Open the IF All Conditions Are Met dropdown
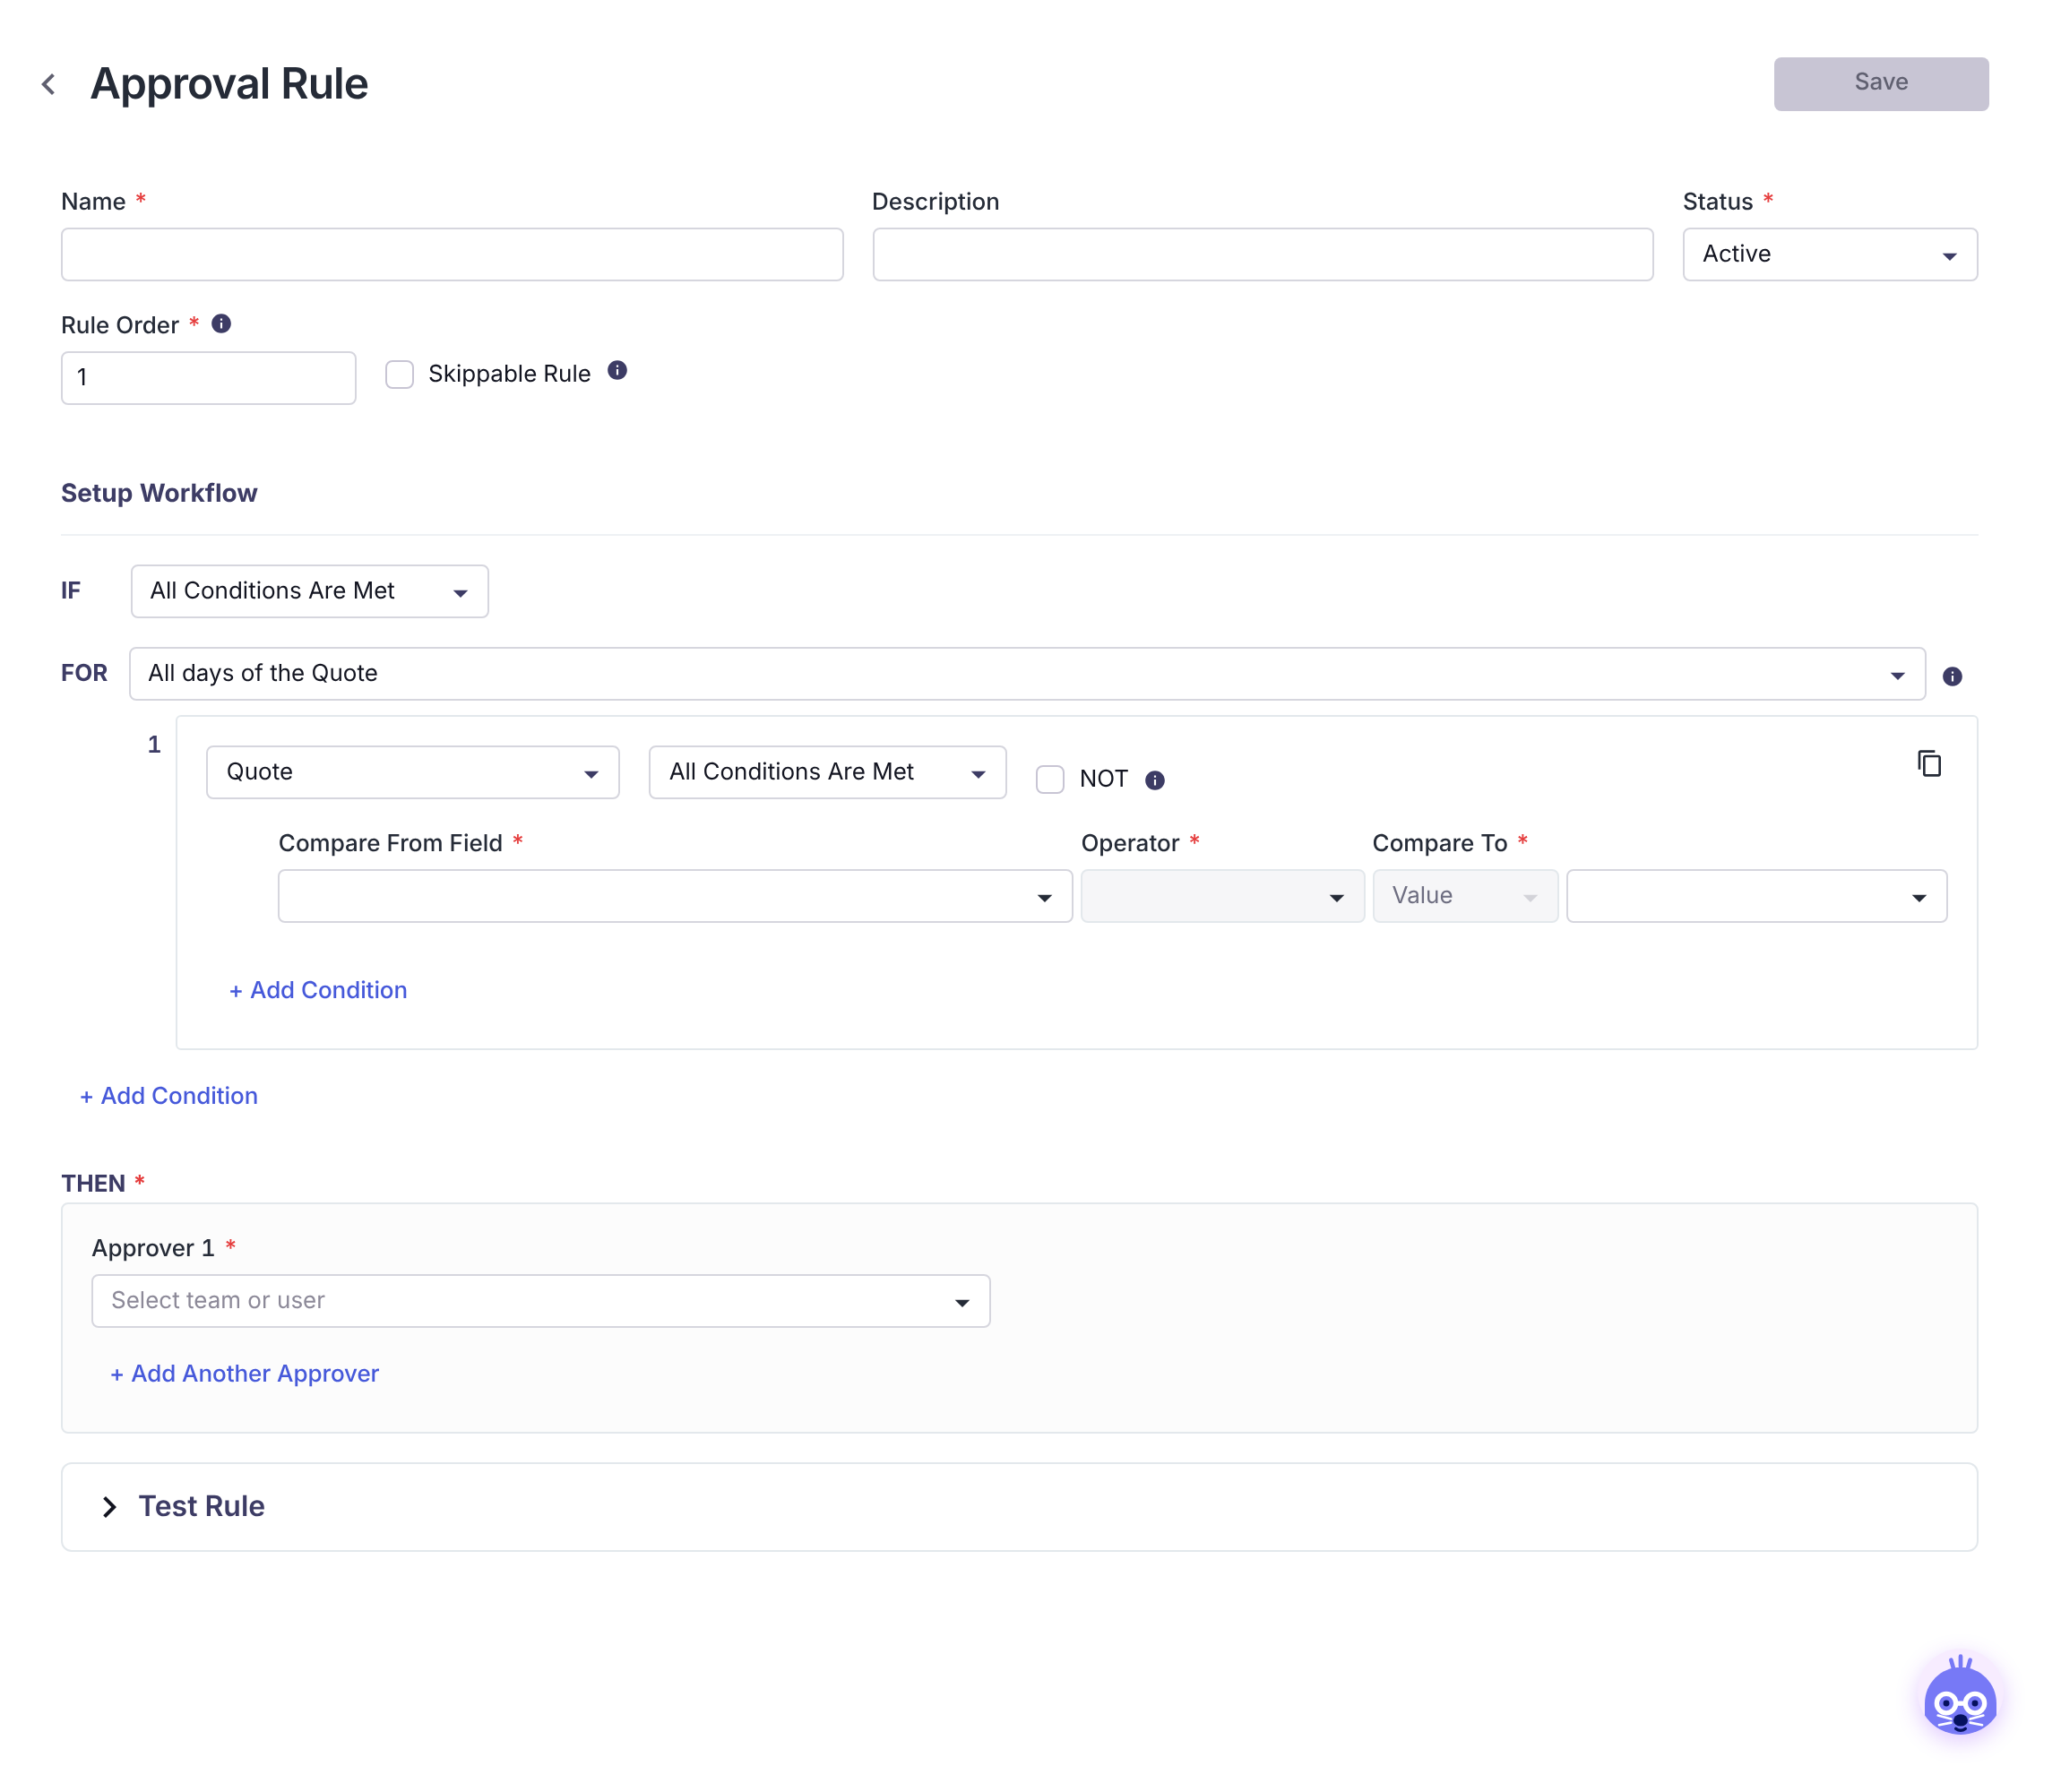 (310, 592)
